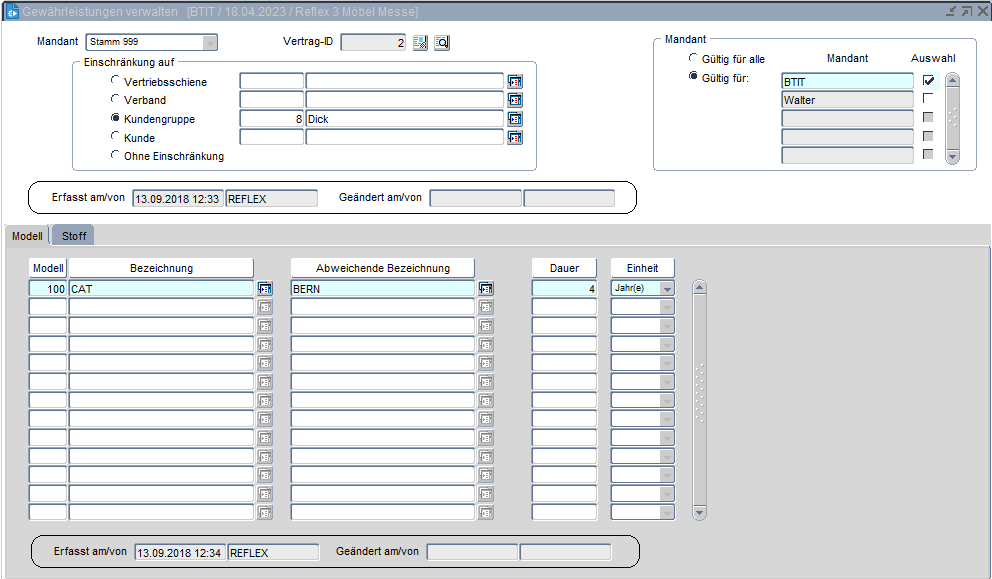Screen dimensions: 992x579
Task: Click lookup icon beside BERN field
Action: pos(486,288)
